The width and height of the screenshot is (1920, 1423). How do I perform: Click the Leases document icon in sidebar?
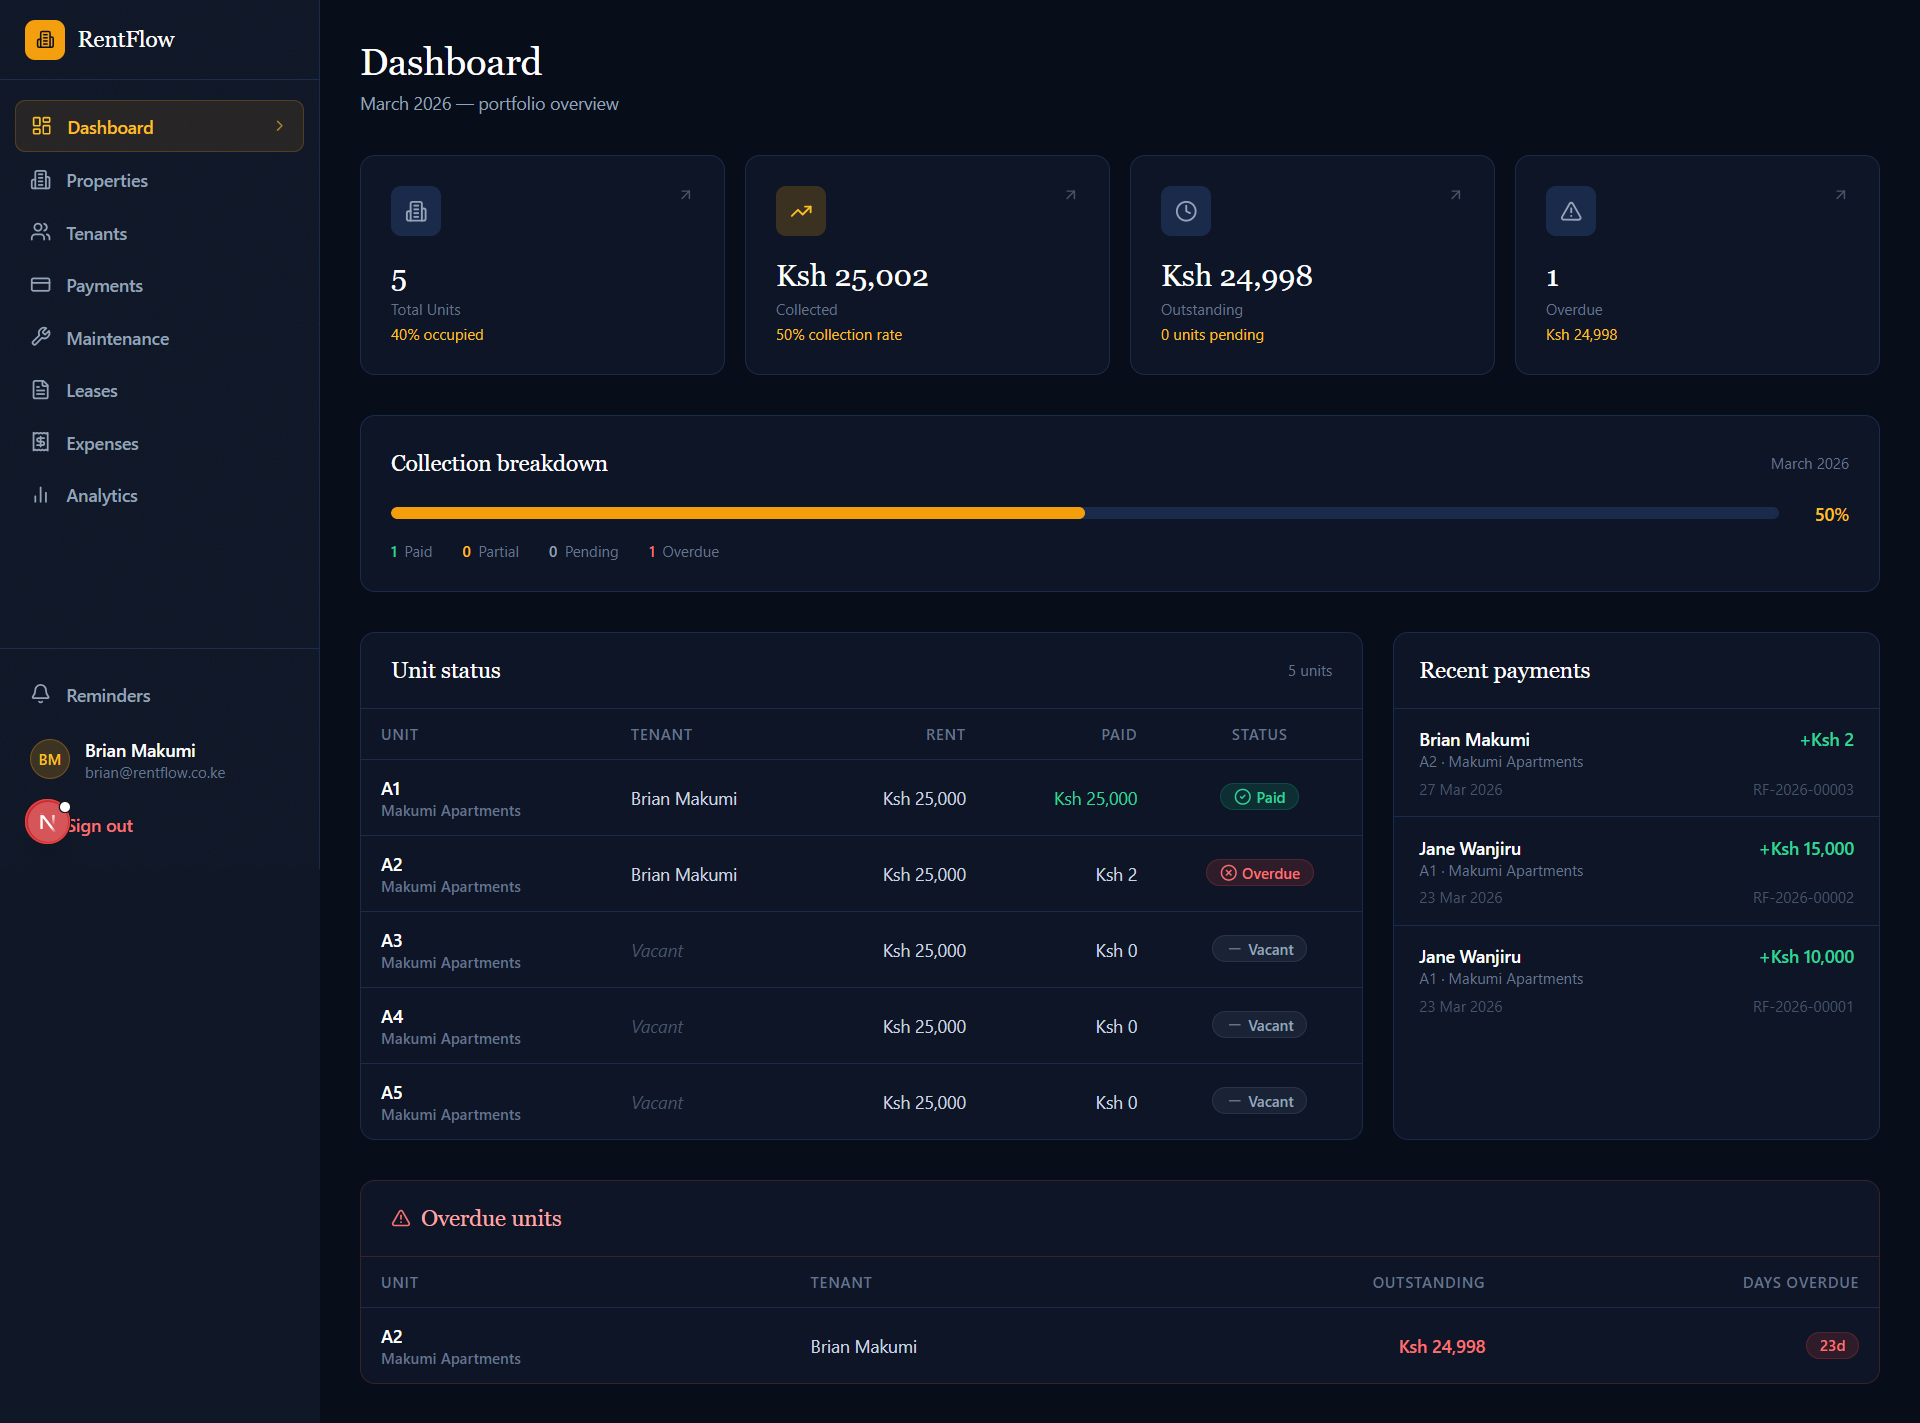click(41, 390)
